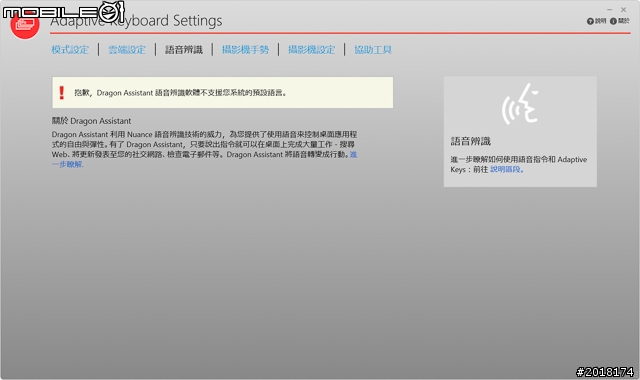640x380 pixels.
Task: Close the Adaptive Keyboard Settings window
Action: (623, 9)
